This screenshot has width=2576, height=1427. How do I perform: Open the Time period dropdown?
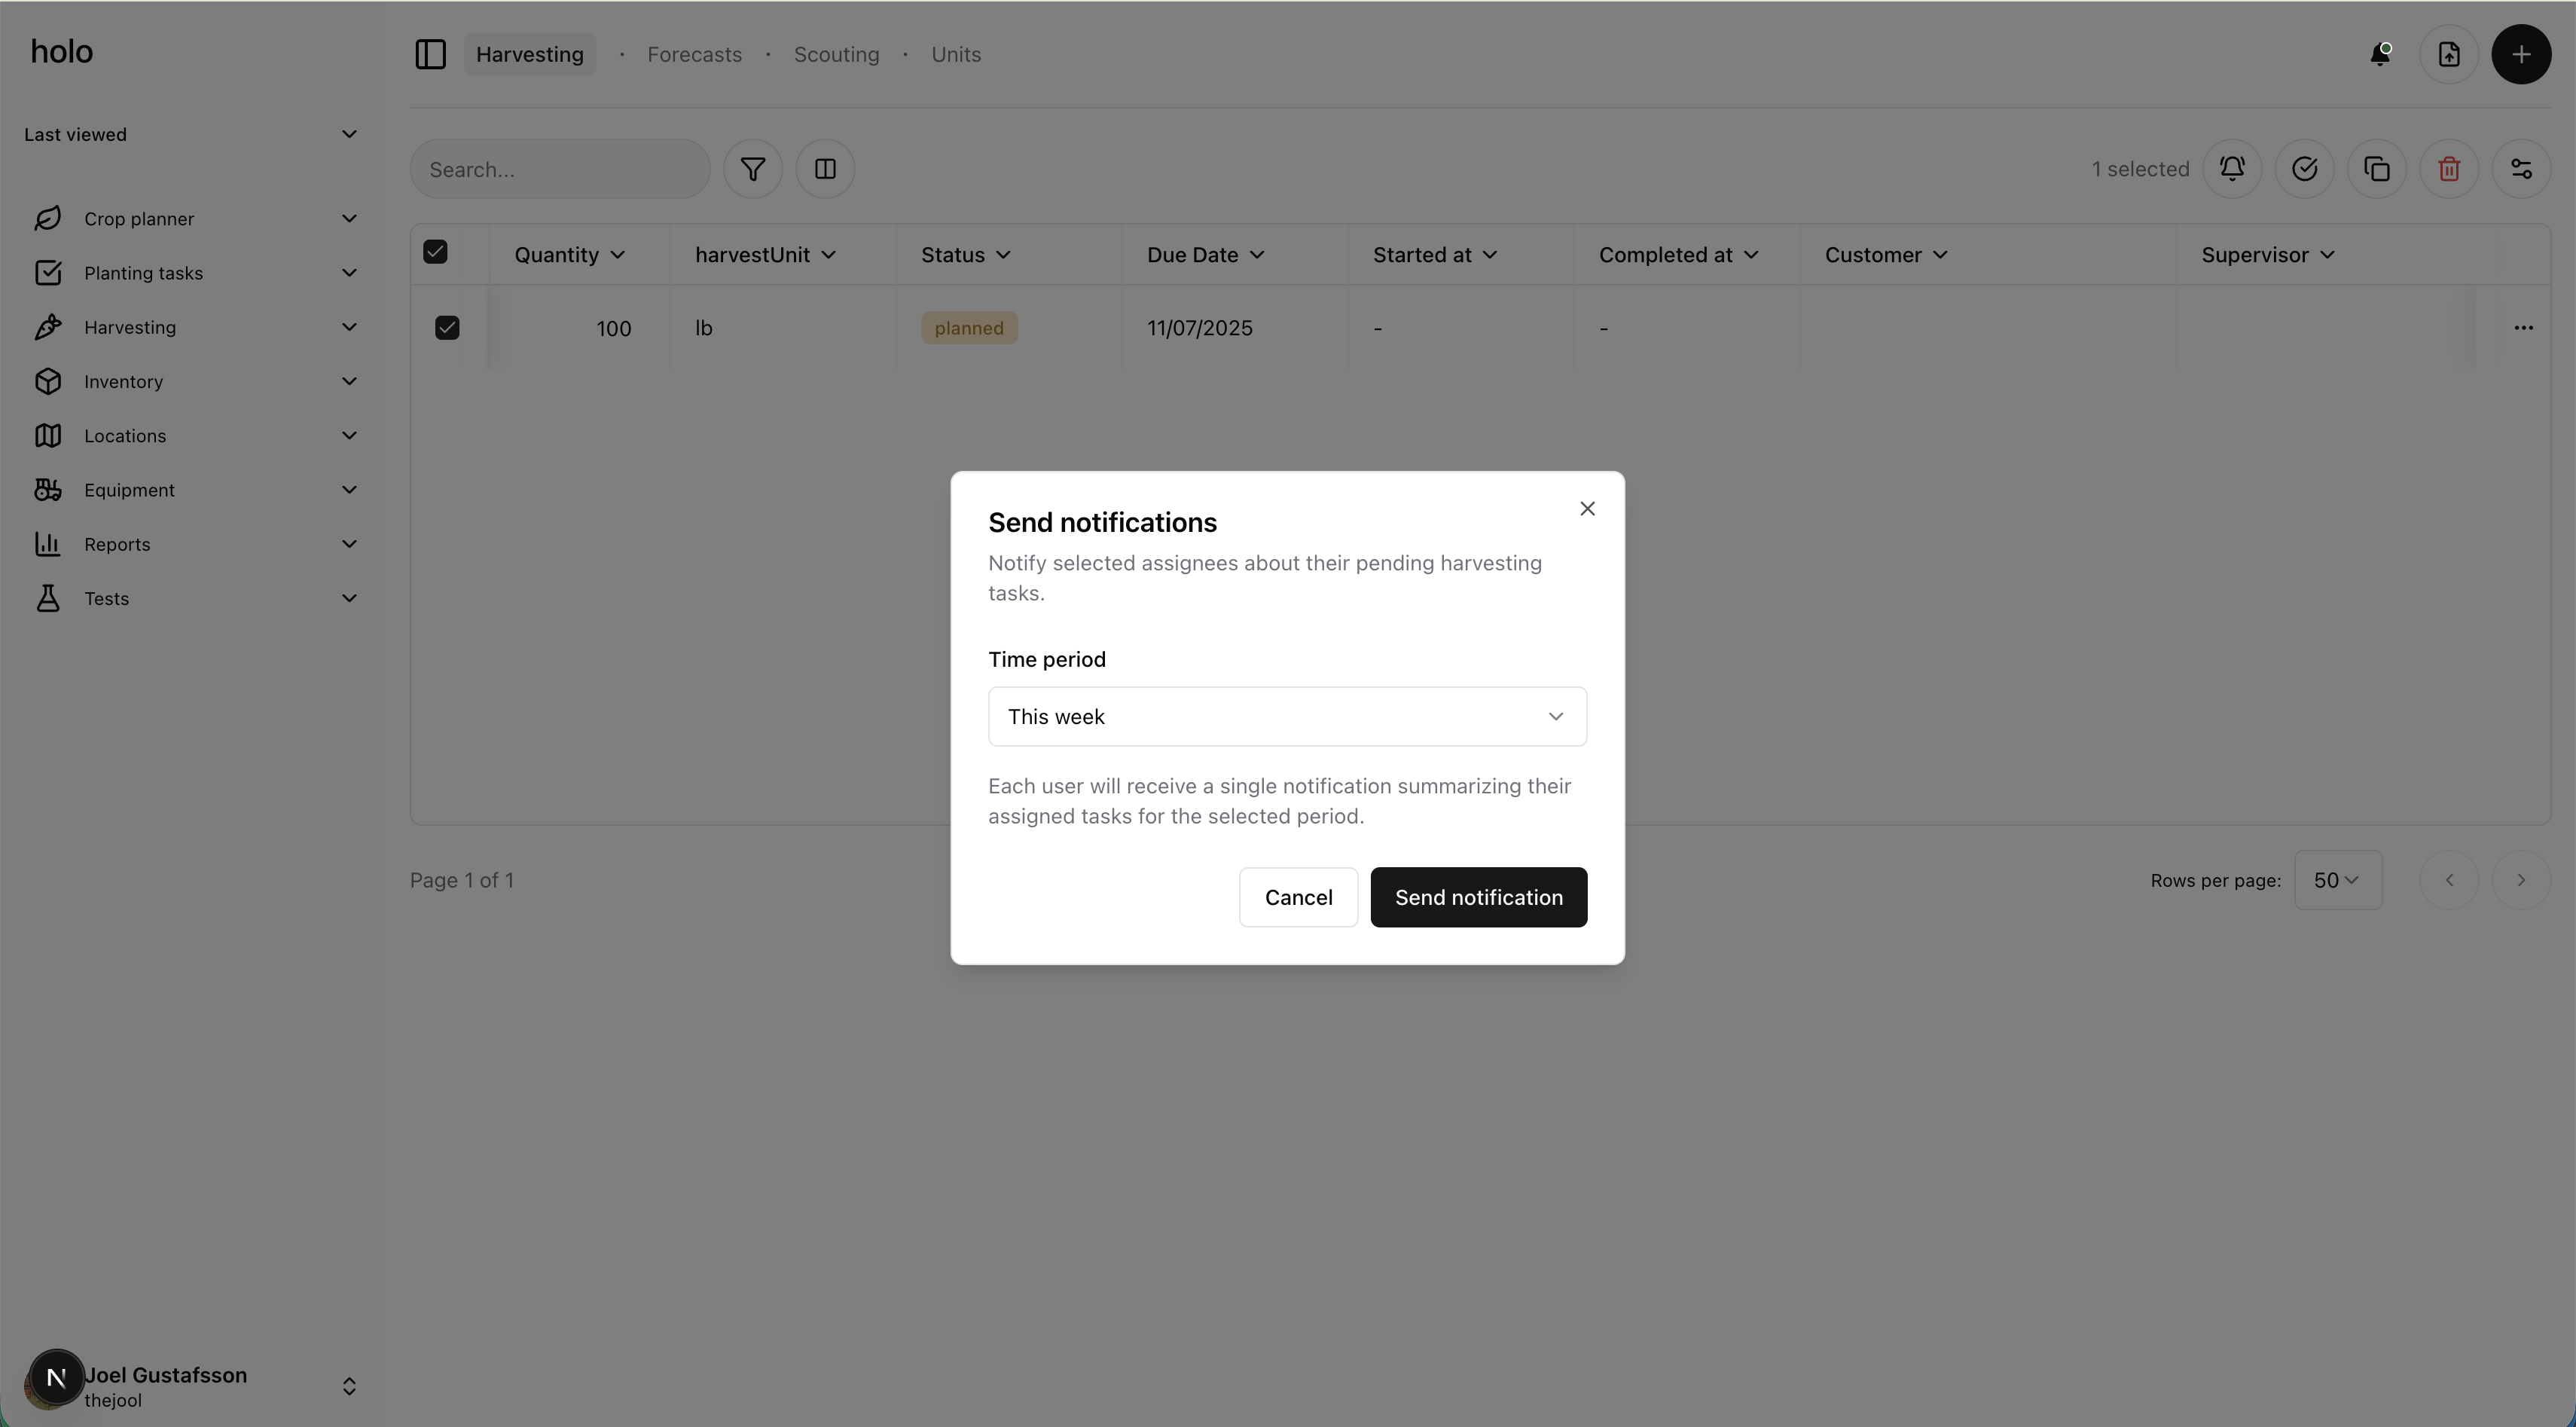(x=1286, y=716)
